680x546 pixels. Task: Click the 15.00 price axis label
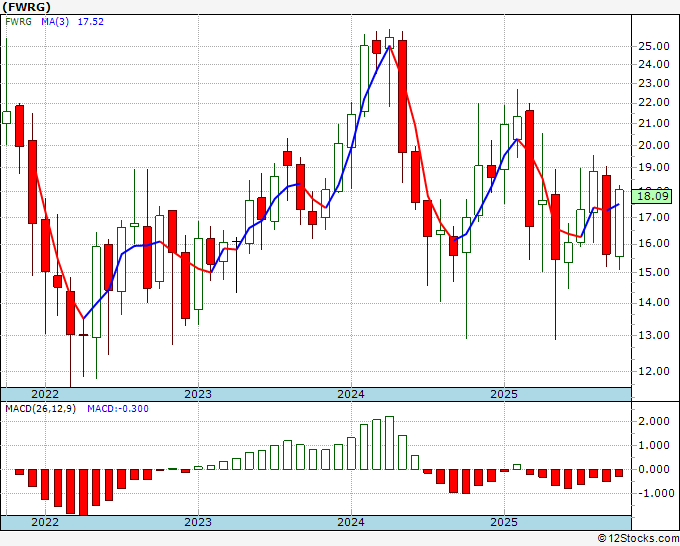654,272
